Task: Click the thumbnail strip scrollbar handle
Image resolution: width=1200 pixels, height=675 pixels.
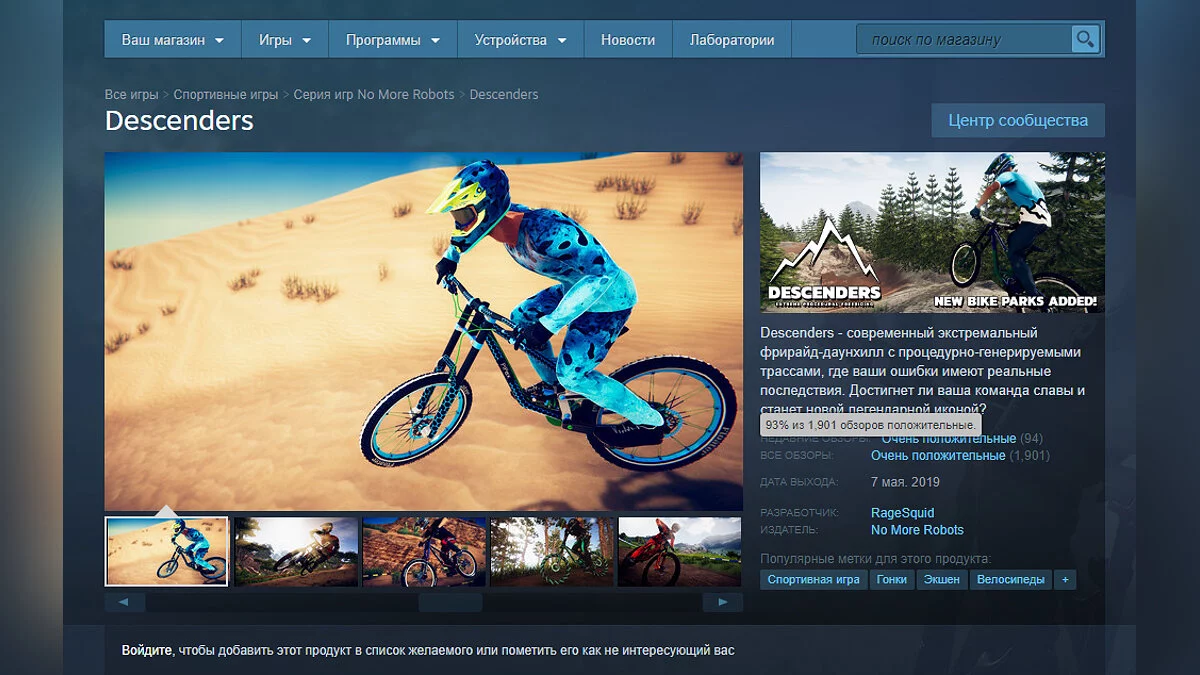Action: click(x=450, y=602)
